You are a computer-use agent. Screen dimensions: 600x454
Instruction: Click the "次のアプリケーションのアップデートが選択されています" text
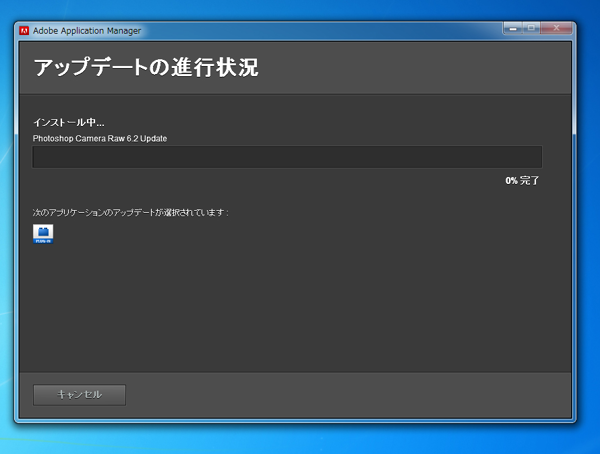click(130, 212)
